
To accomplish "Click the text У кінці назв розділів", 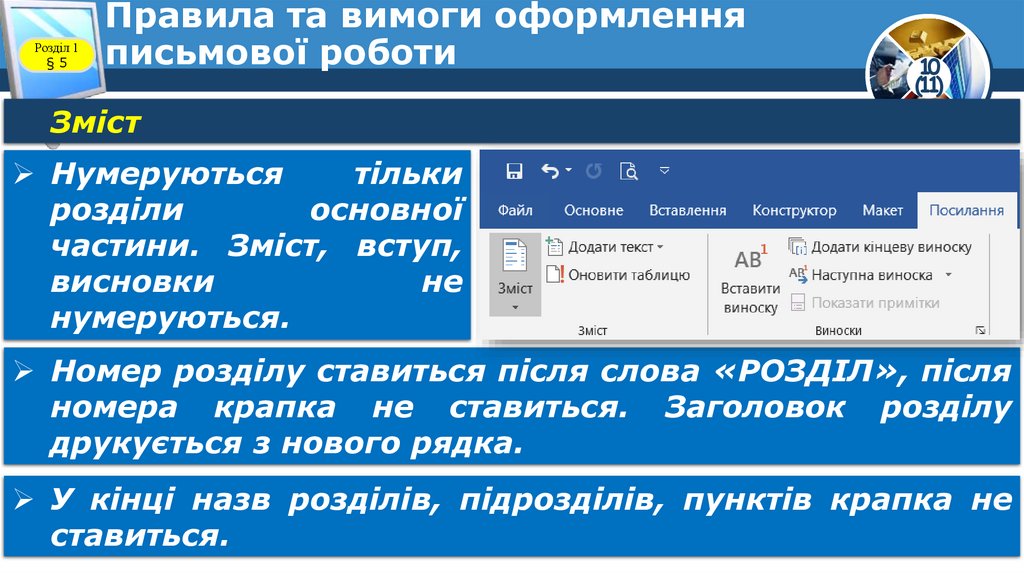I will (530, 517).
